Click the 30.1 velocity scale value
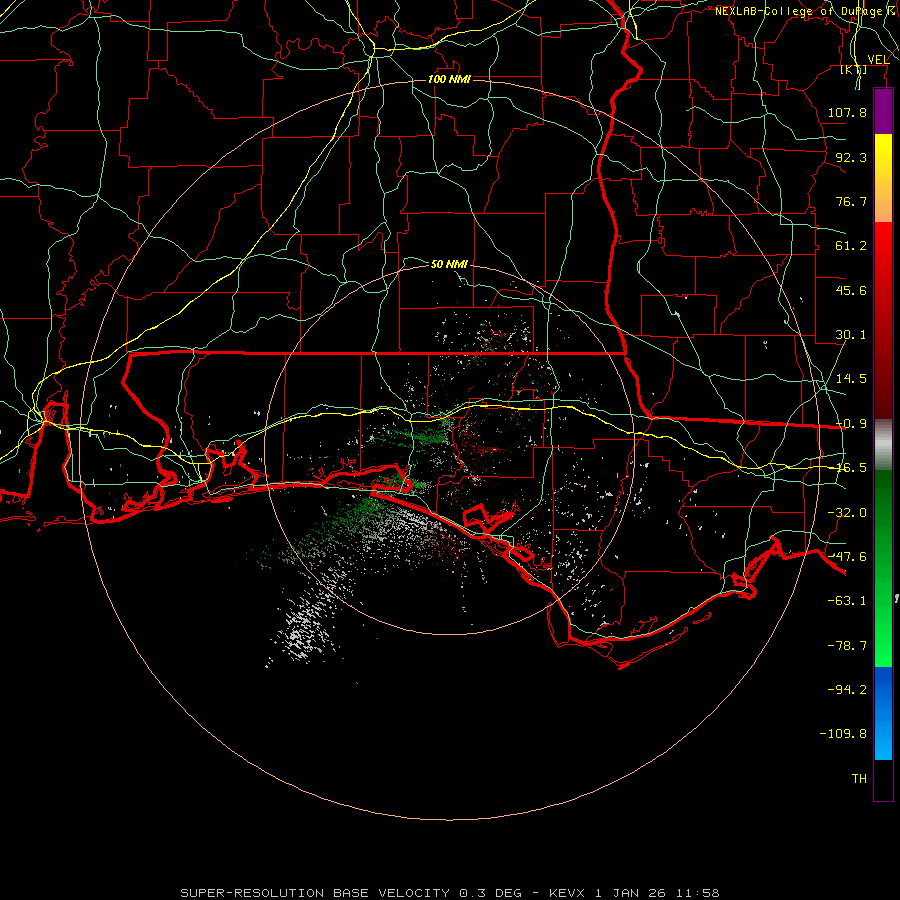The height and width of the screenshot is (900, 900). click(851, 335)
